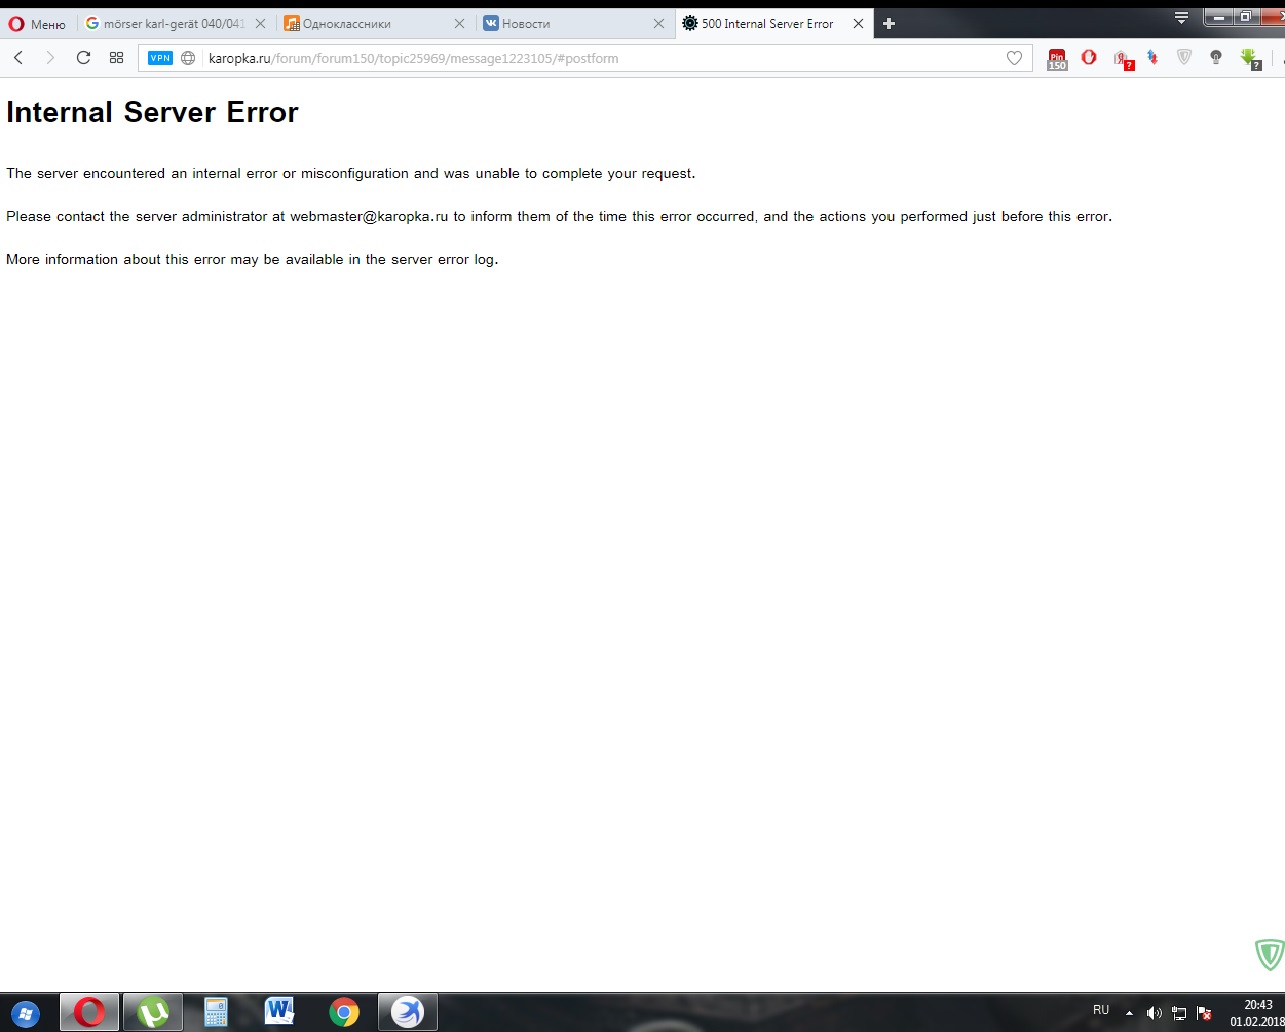
Task: Reload the page with the refresh button
Action: coord(83,58)
